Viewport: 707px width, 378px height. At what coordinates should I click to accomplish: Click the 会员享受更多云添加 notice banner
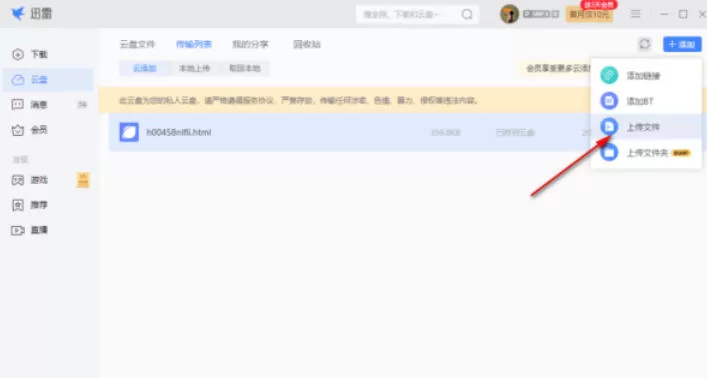click(557, 69)
